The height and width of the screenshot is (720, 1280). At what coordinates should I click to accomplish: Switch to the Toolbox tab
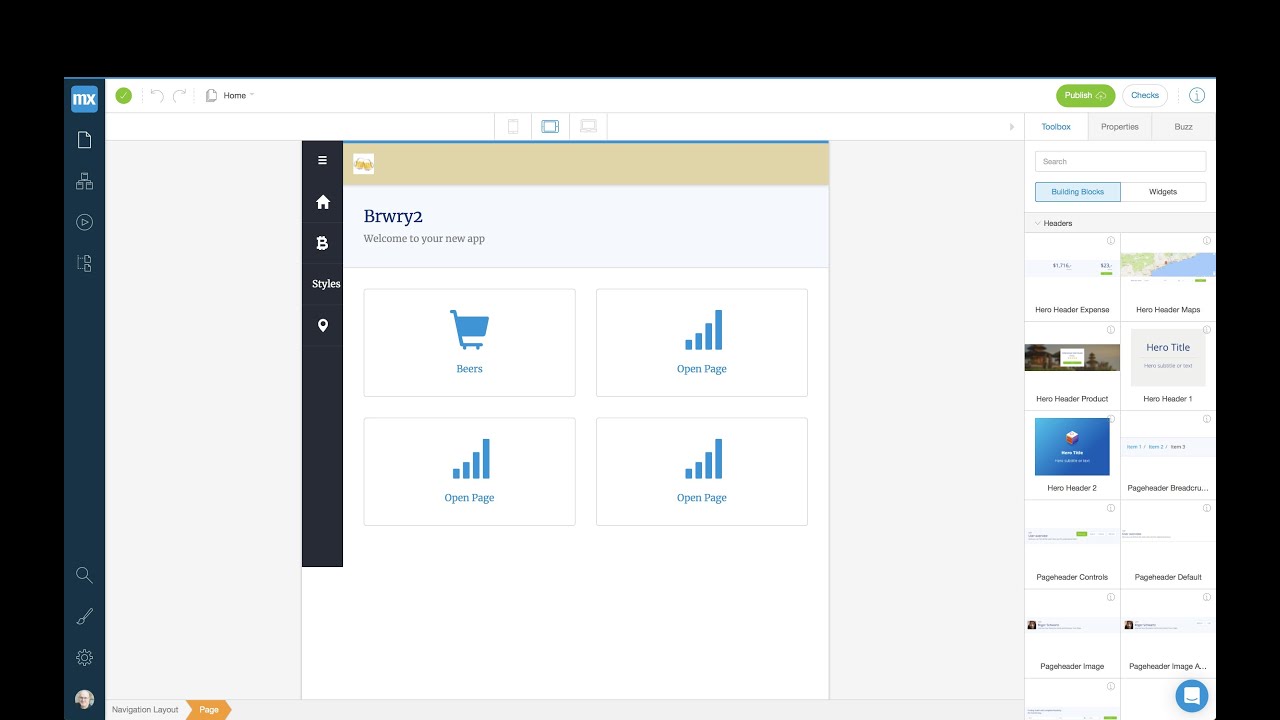(1056, 127)
